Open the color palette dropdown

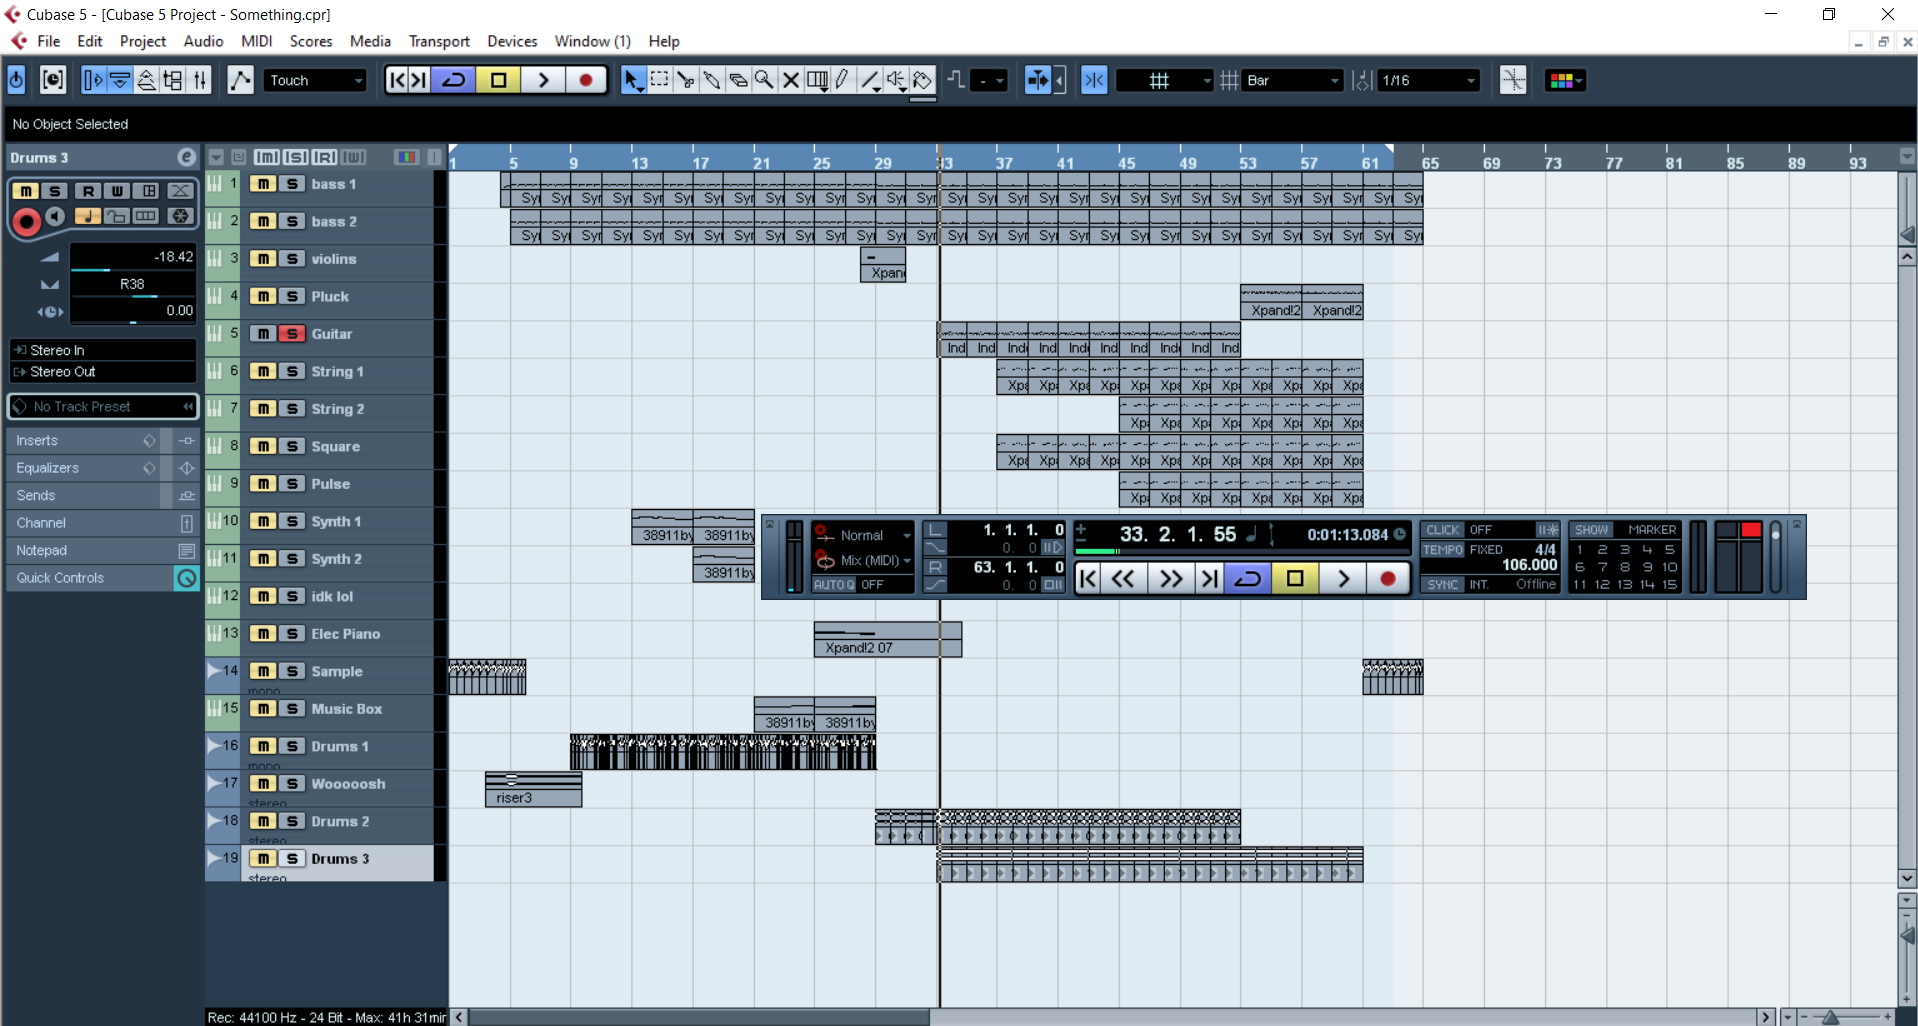(1566, 80)
